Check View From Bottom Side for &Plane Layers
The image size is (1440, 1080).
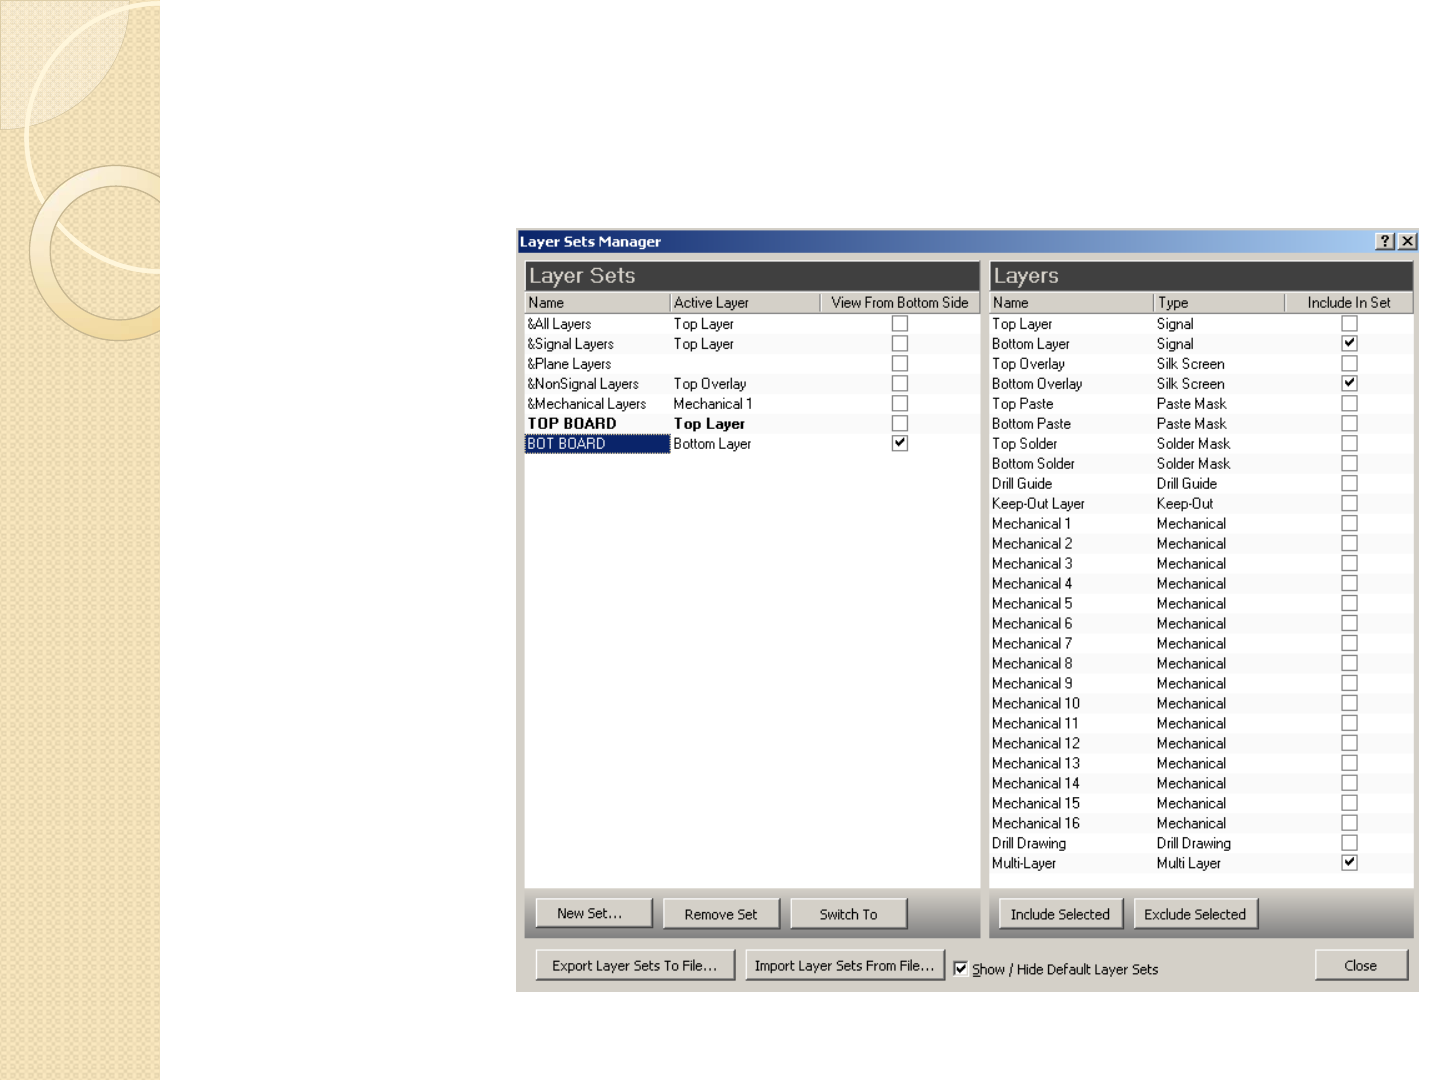tap(900, 364)
